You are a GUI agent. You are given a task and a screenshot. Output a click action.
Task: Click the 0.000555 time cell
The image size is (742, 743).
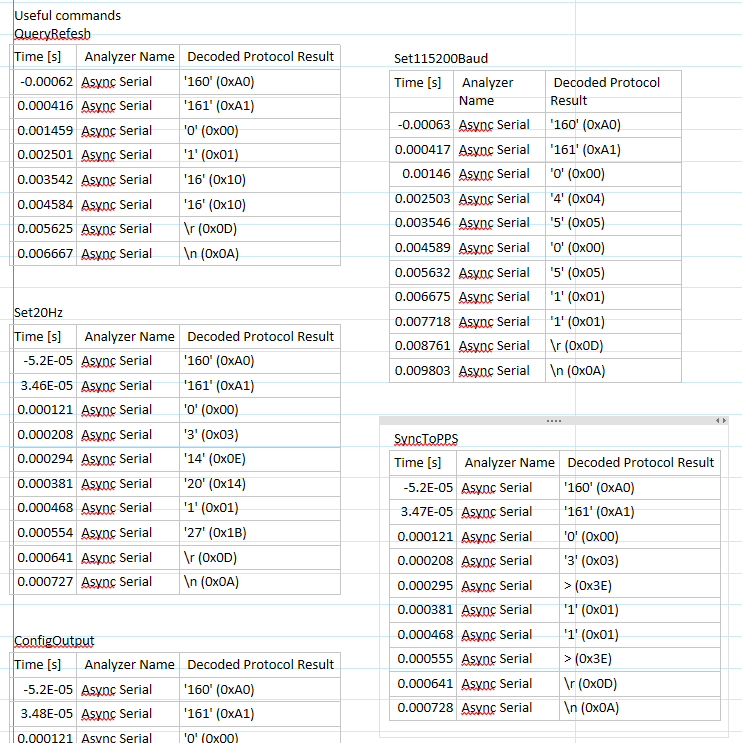pyautogui.click(x=425, y=659)
